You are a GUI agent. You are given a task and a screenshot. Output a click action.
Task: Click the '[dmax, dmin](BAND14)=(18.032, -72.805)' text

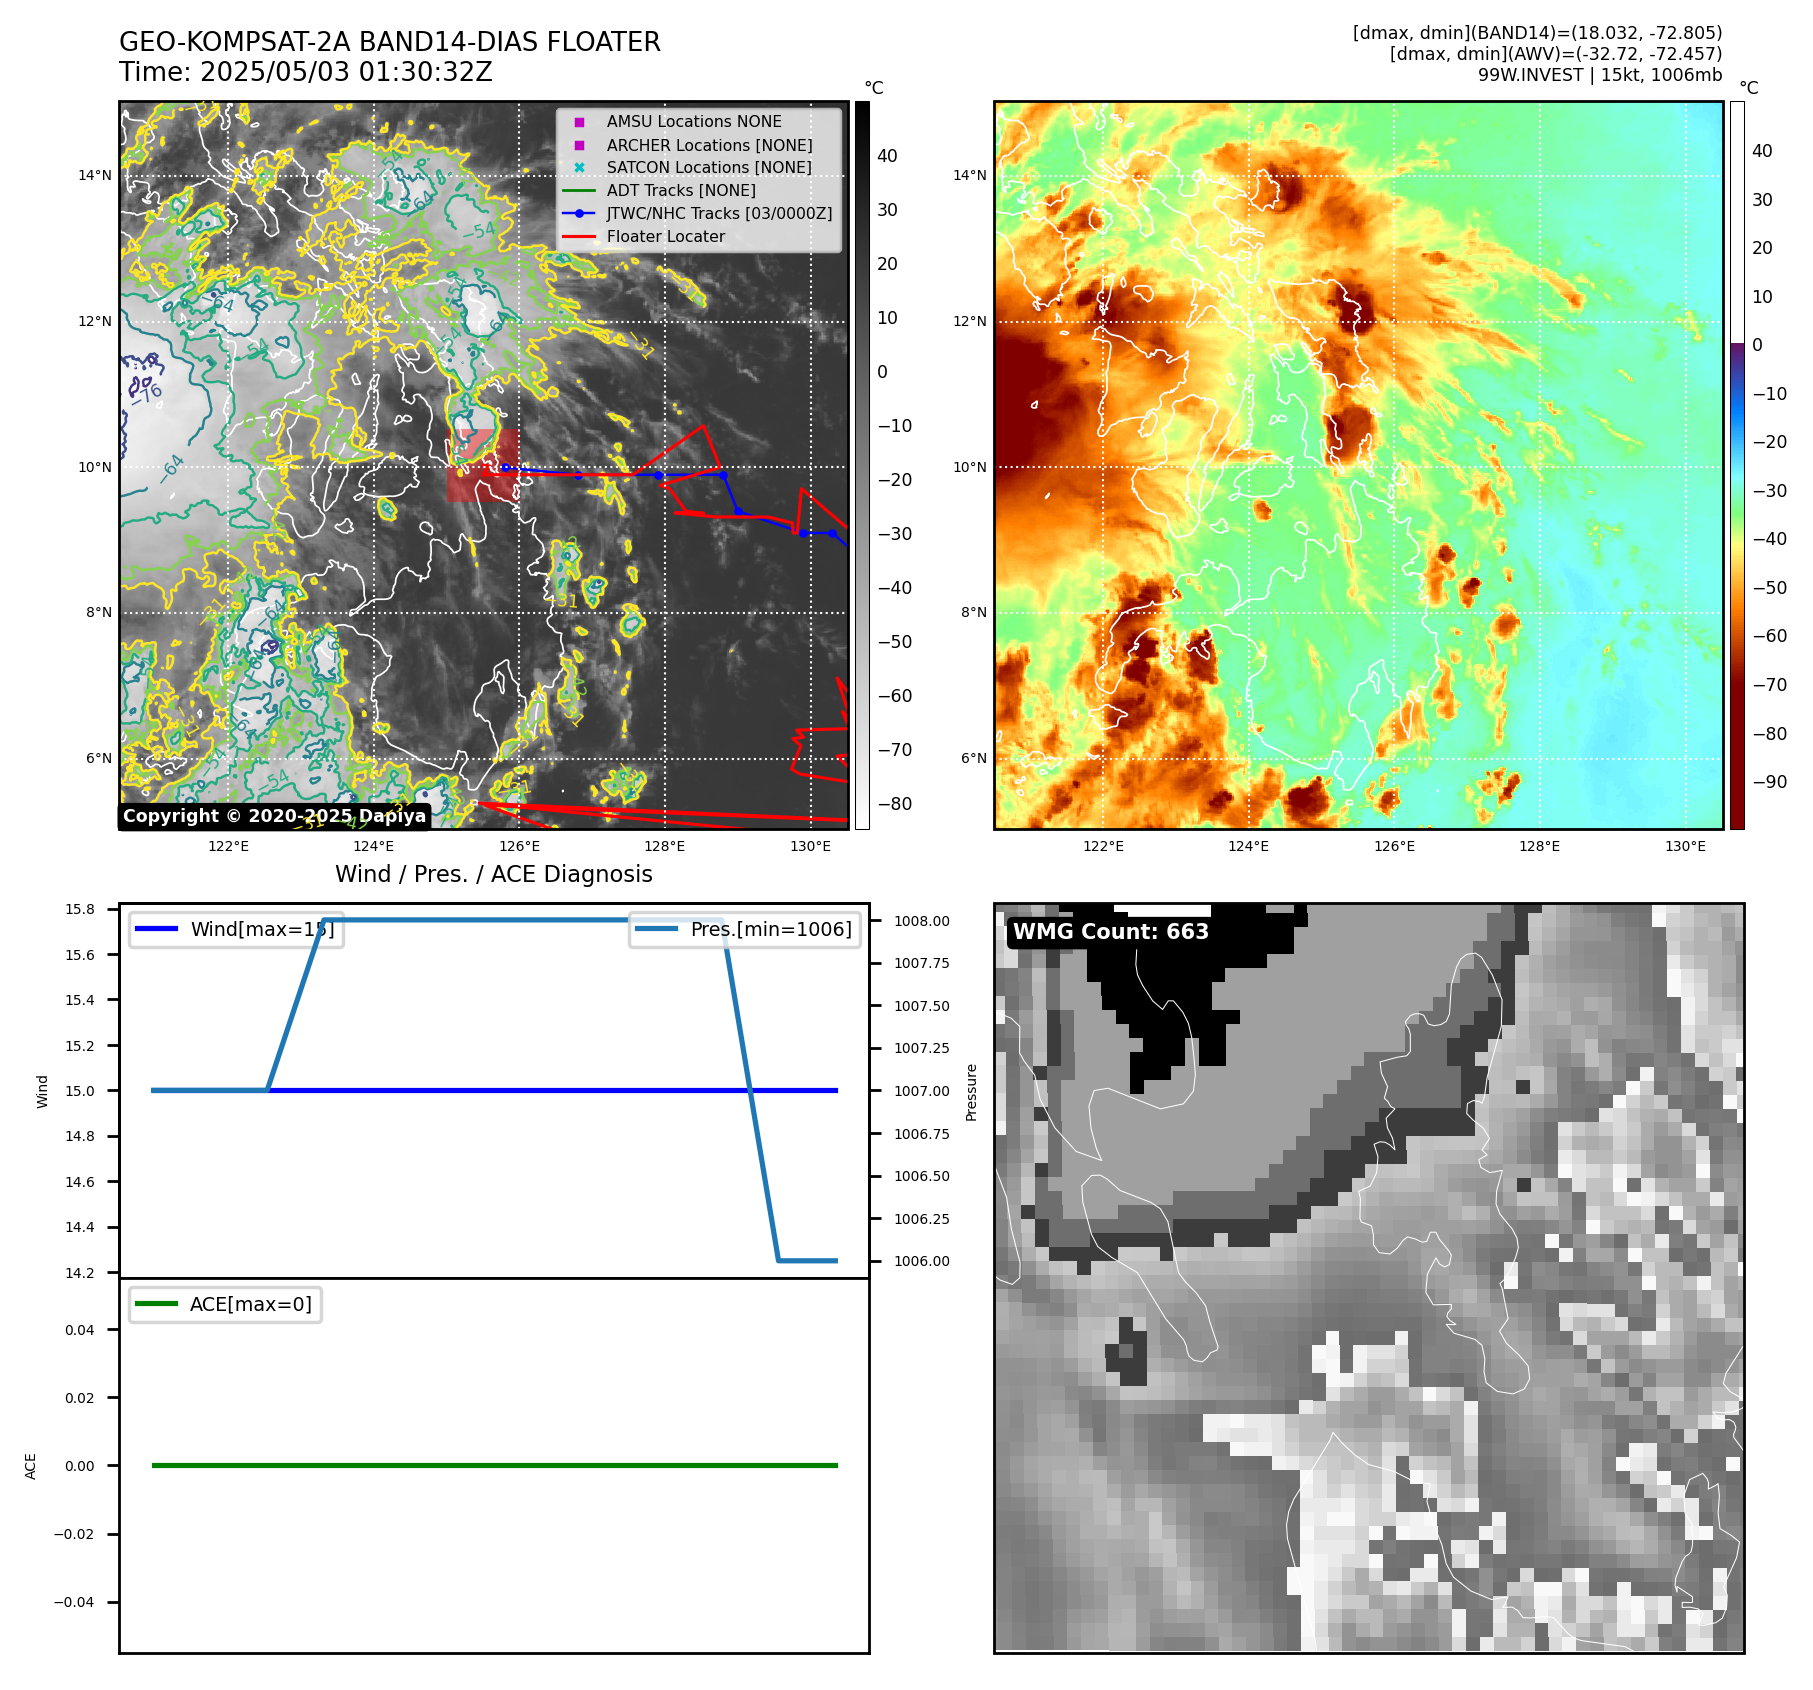1537,33
